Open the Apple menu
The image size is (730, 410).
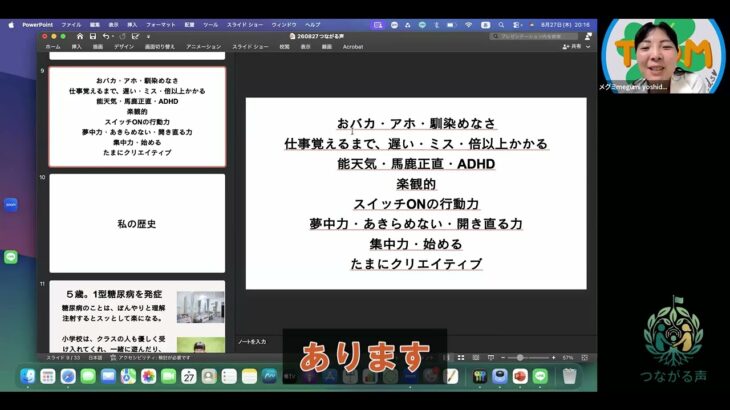pyautogui.click(x=11, y=25)
